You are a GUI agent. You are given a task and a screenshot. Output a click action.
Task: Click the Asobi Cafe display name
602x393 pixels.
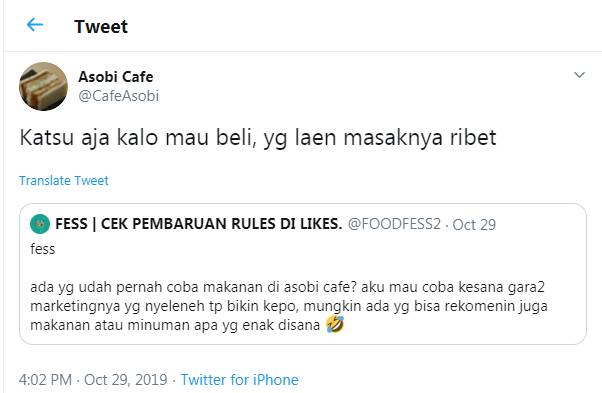[116, 77]
